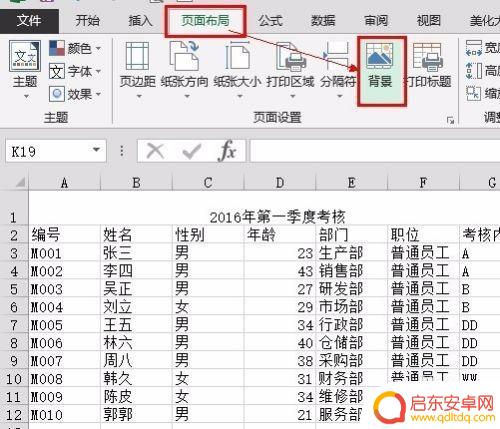This screenshot has height=429, width=500.
Task: Select column D header
Action: click(280, 183)
